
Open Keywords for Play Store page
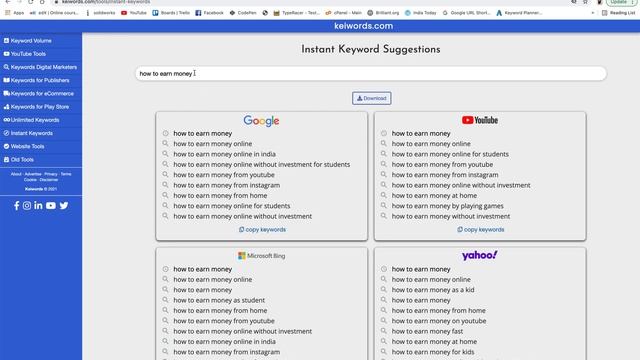[x=36, y=107]
